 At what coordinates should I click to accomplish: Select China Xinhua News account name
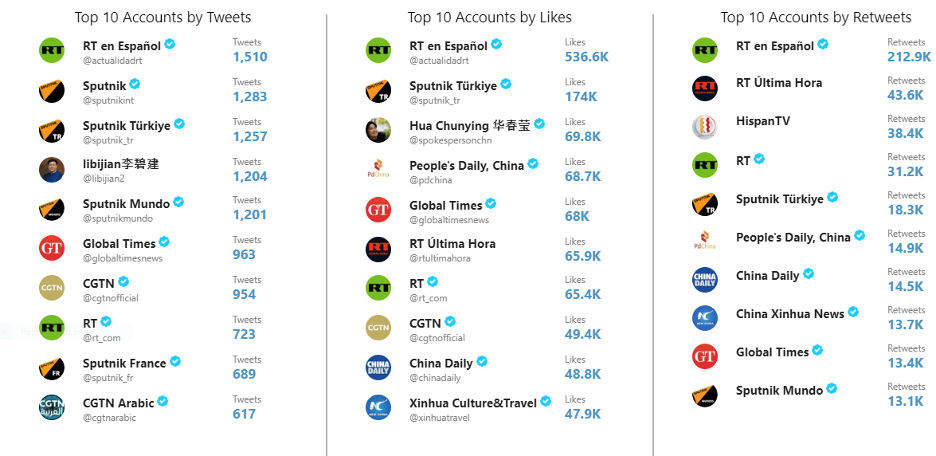[790, 314]
